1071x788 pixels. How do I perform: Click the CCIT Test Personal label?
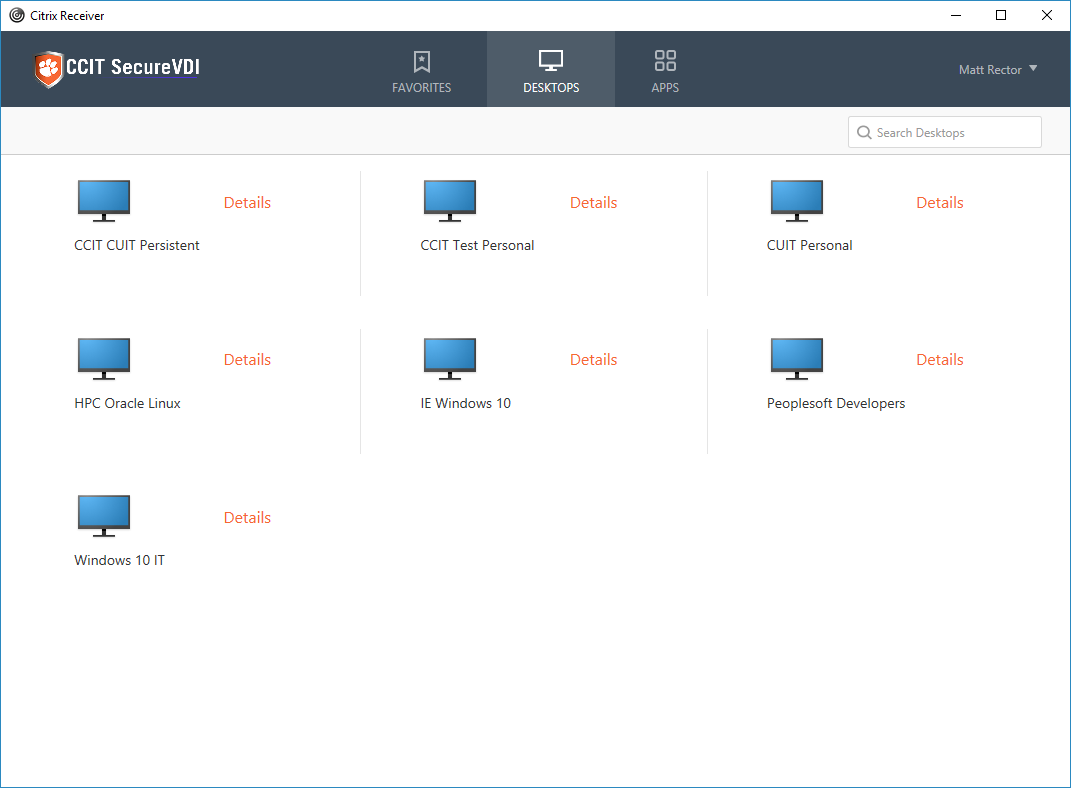click(477, 245)
